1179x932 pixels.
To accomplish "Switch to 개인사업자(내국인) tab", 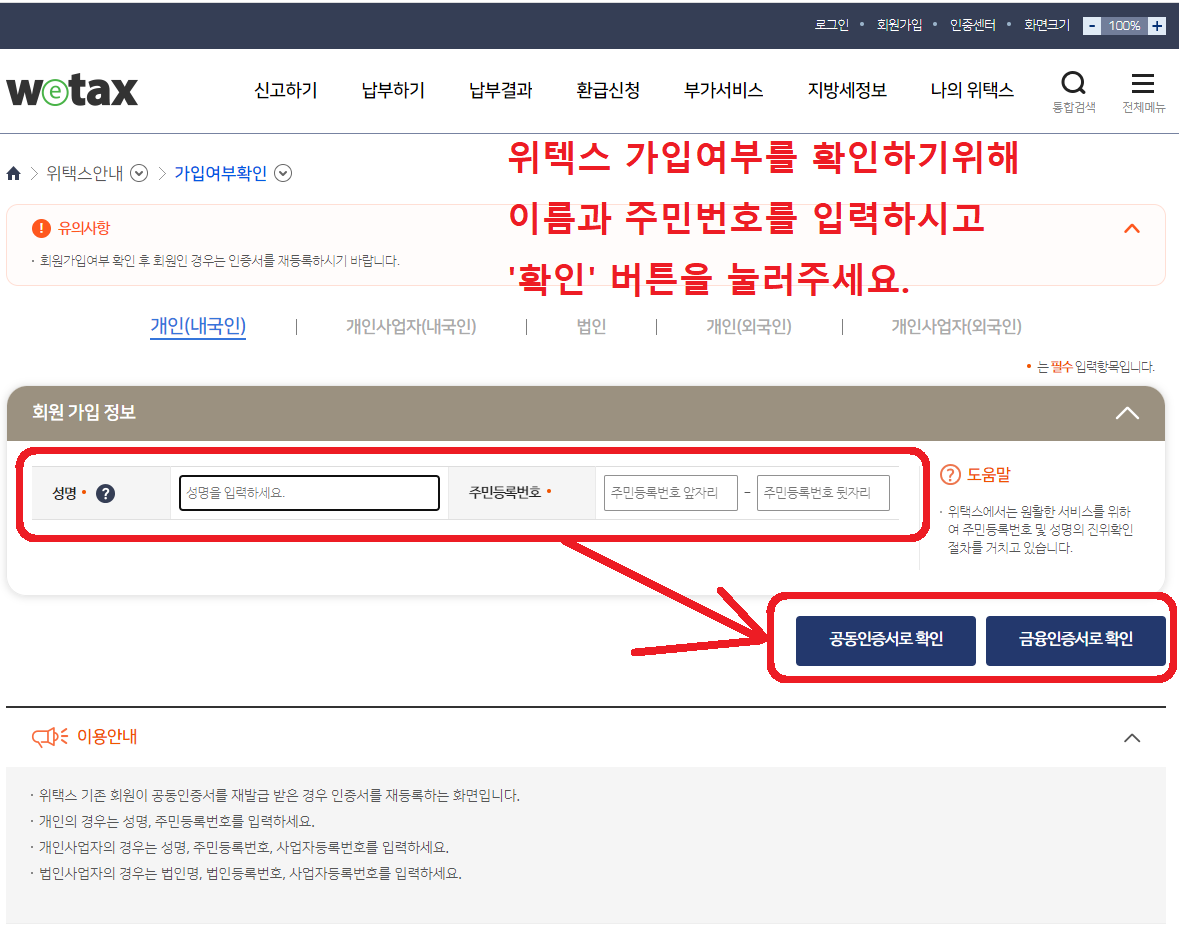I will point(411,326).
